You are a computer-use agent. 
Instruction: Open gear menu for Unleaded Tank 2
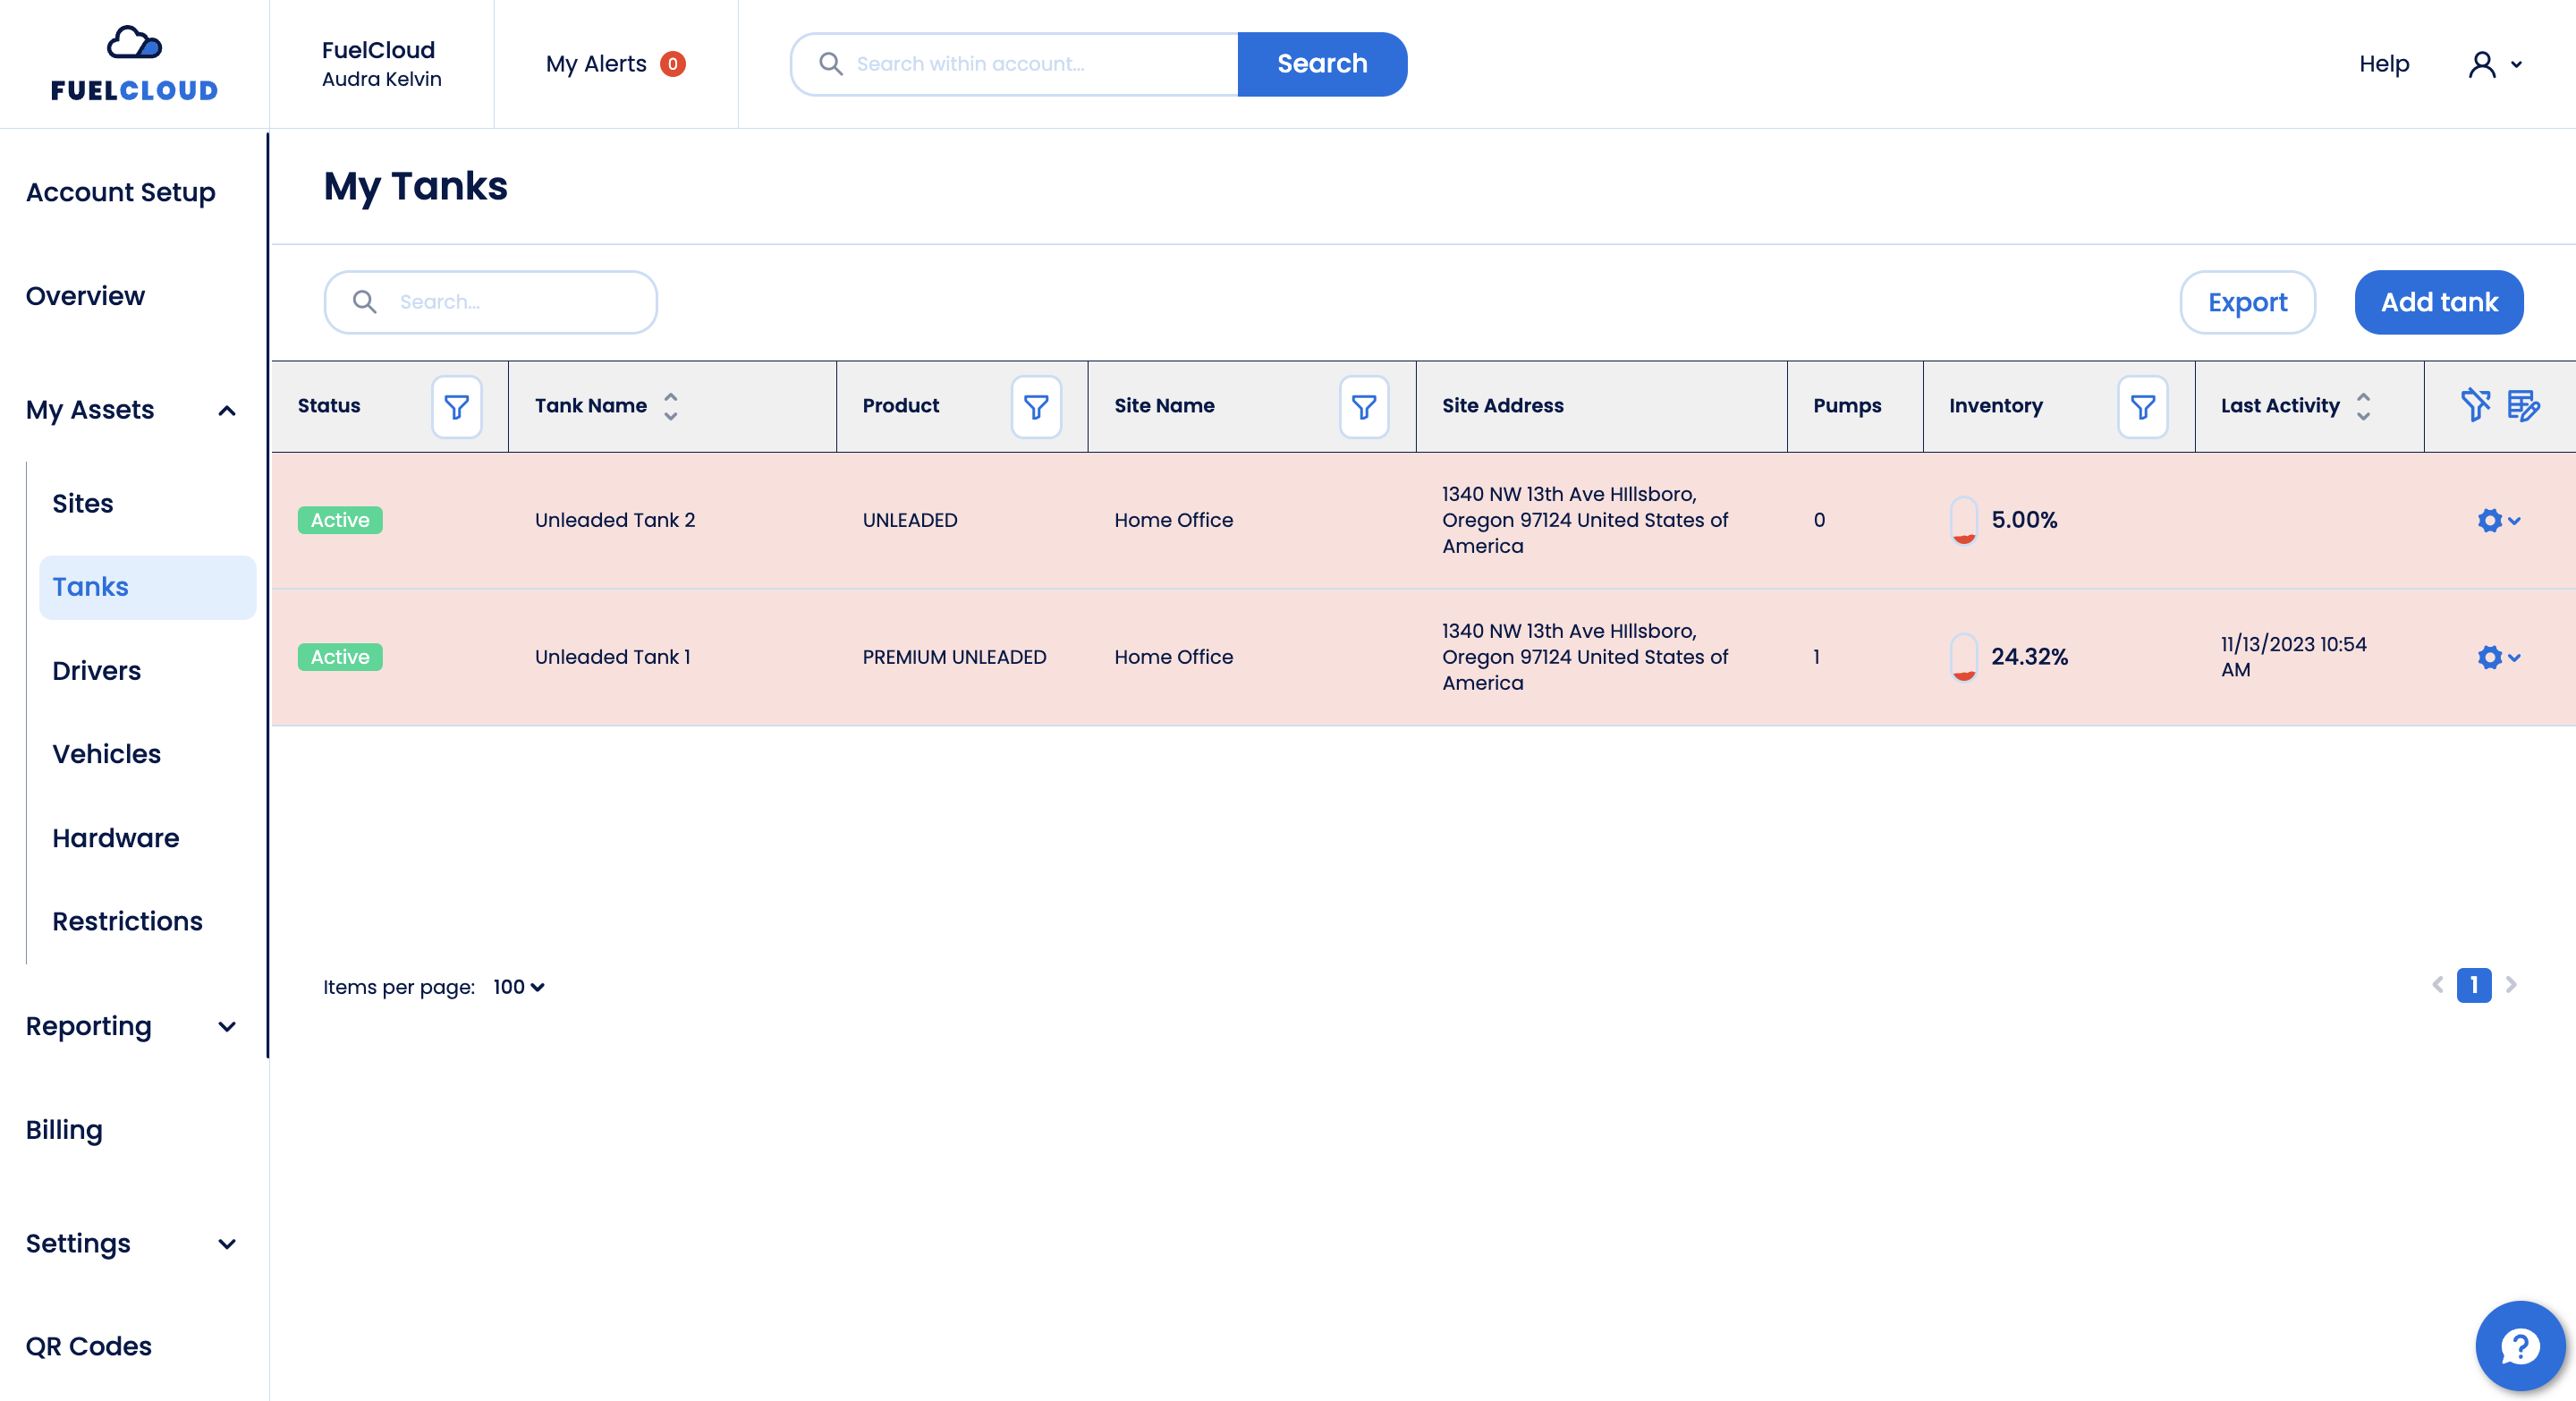[2497, 520]
